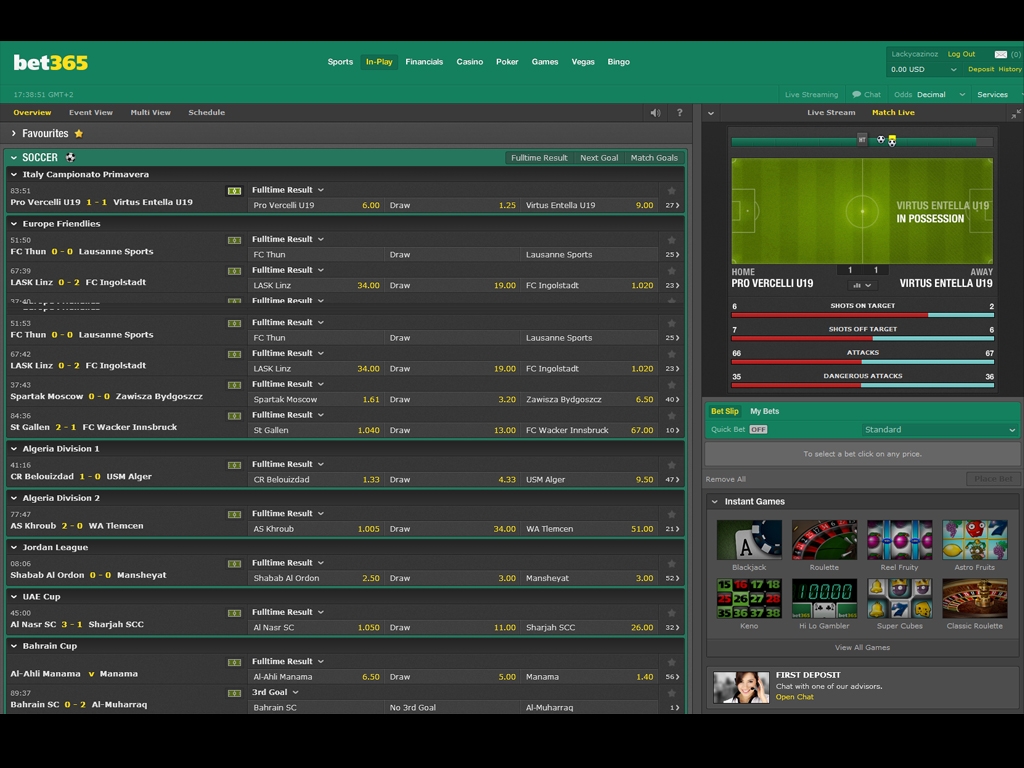The image size is (1024, 768).
Task: Click the Log Out link
Action: (x=961, y=54)
